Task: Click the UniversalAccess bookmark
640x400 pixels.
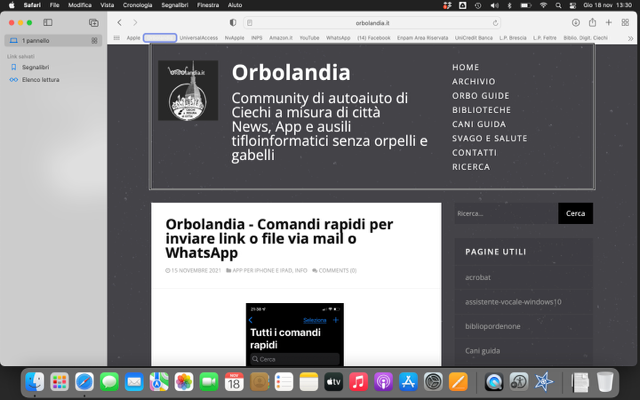Action: point(198,38)
